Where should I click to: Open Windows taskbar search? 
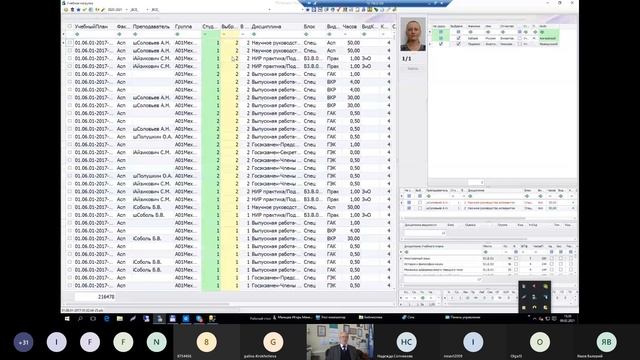pos(80,318)
